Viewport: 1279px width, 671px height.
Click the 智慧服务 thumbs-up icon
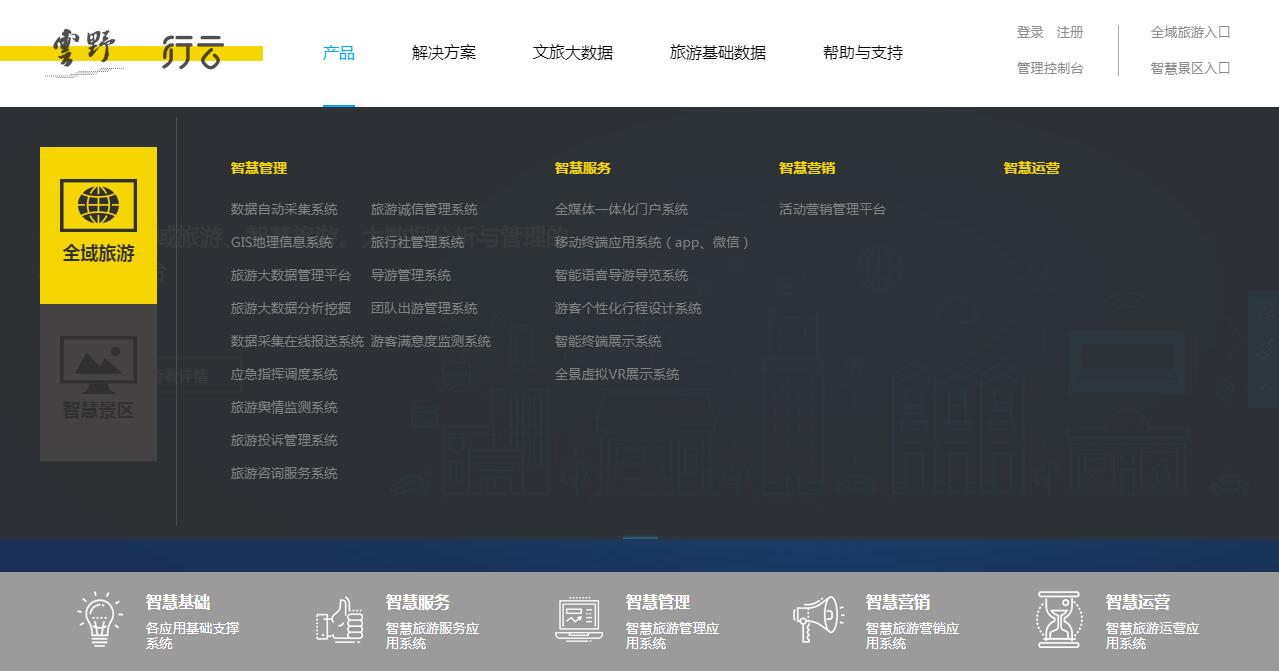[340, 620]
